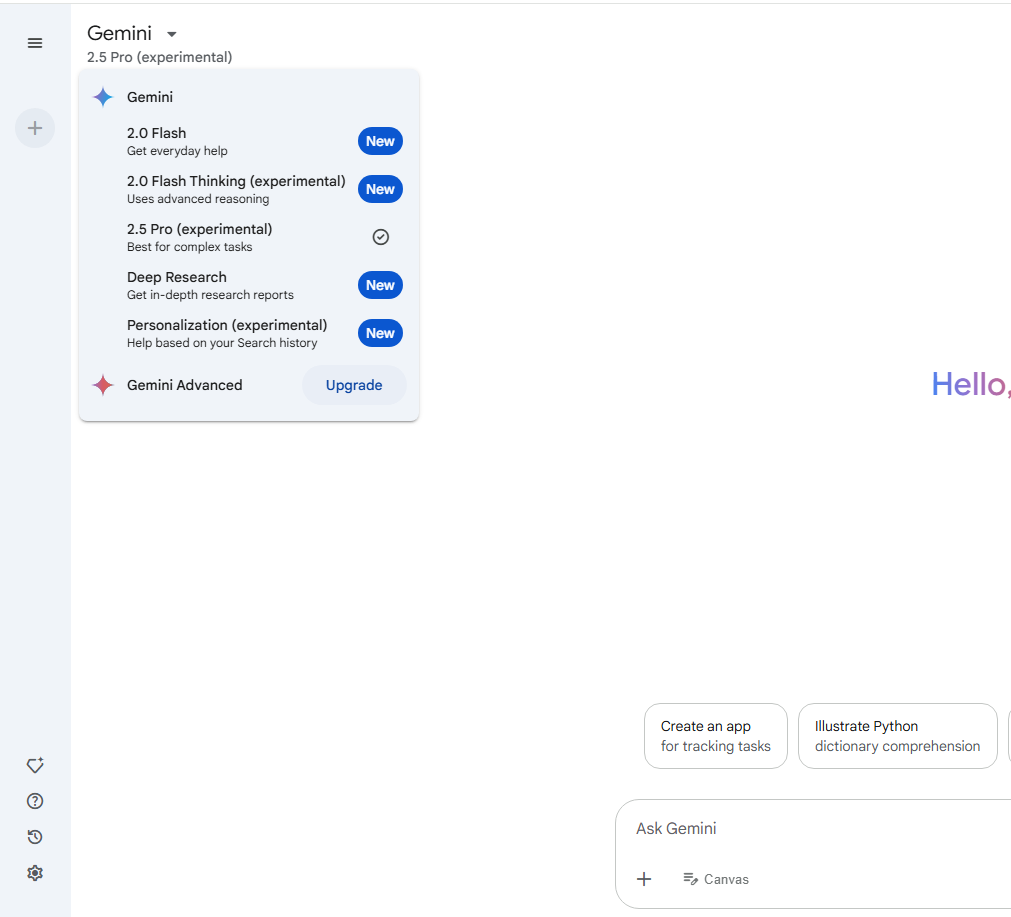Click New badge beside Deep Research
The image size is (1011, 917).
point(380,286)
